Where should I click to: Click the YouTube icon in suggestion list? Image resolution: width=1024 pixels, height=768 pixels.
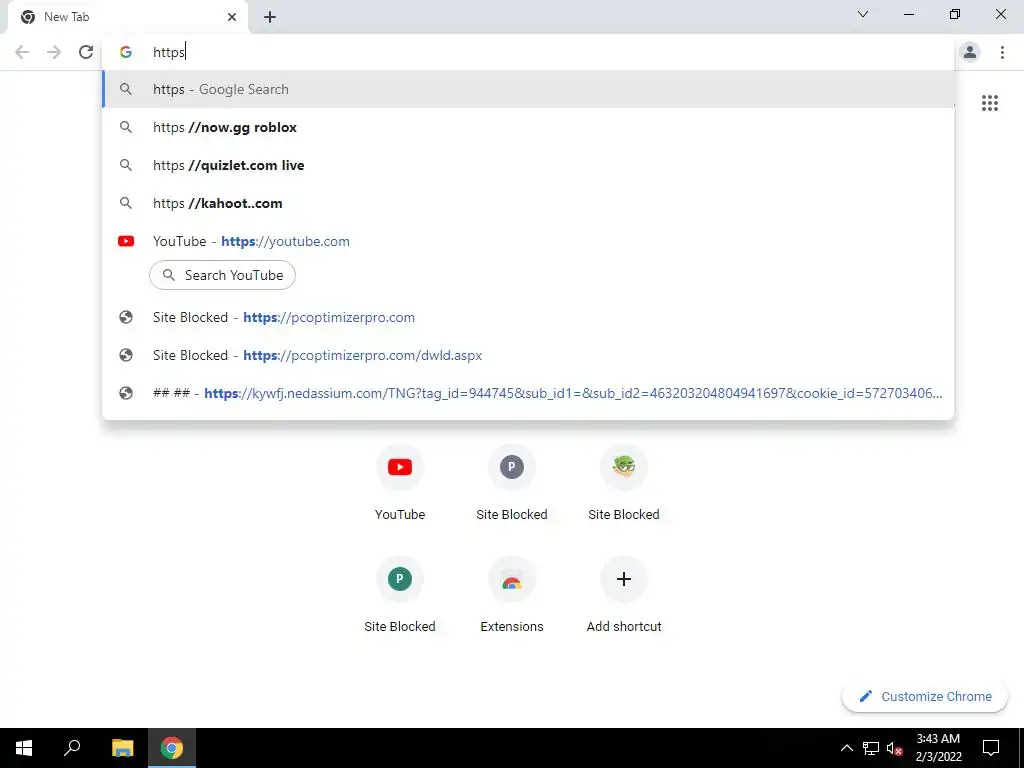pyautogui.click(x=126, y=241)
